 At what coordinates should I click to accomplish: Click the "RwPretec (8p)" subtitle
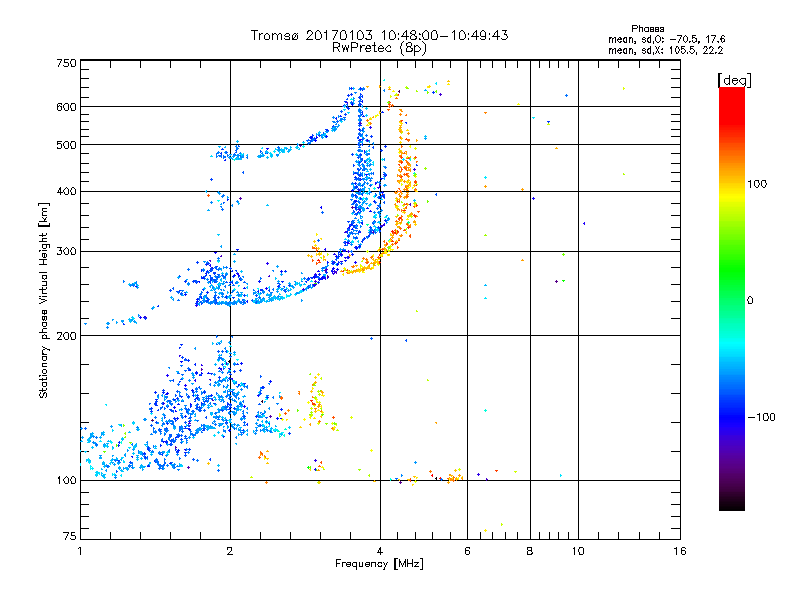coord(379,48)
